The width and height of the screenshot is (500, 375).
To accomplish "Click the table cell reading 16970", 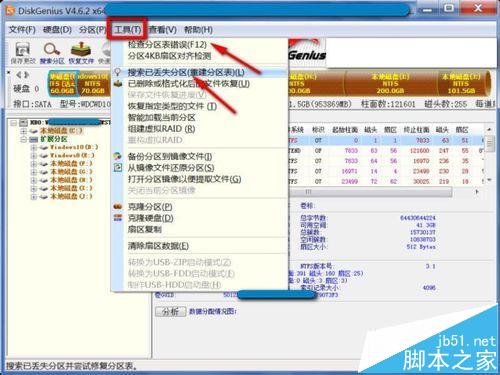I will pos(421,161).
